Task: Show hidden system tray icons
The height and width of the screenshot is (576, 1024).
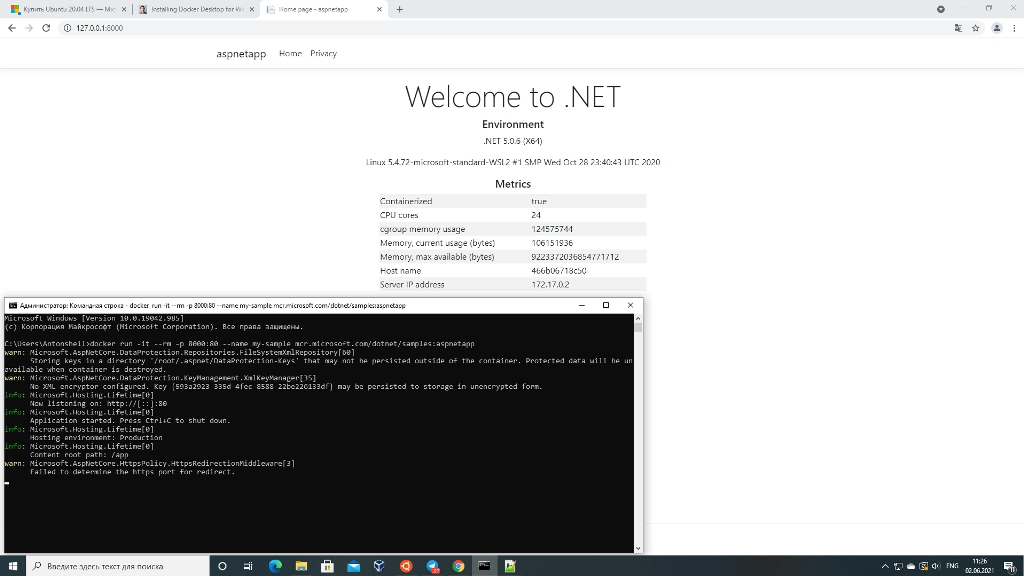Action: pyautogui.click(x=885, y=566)
